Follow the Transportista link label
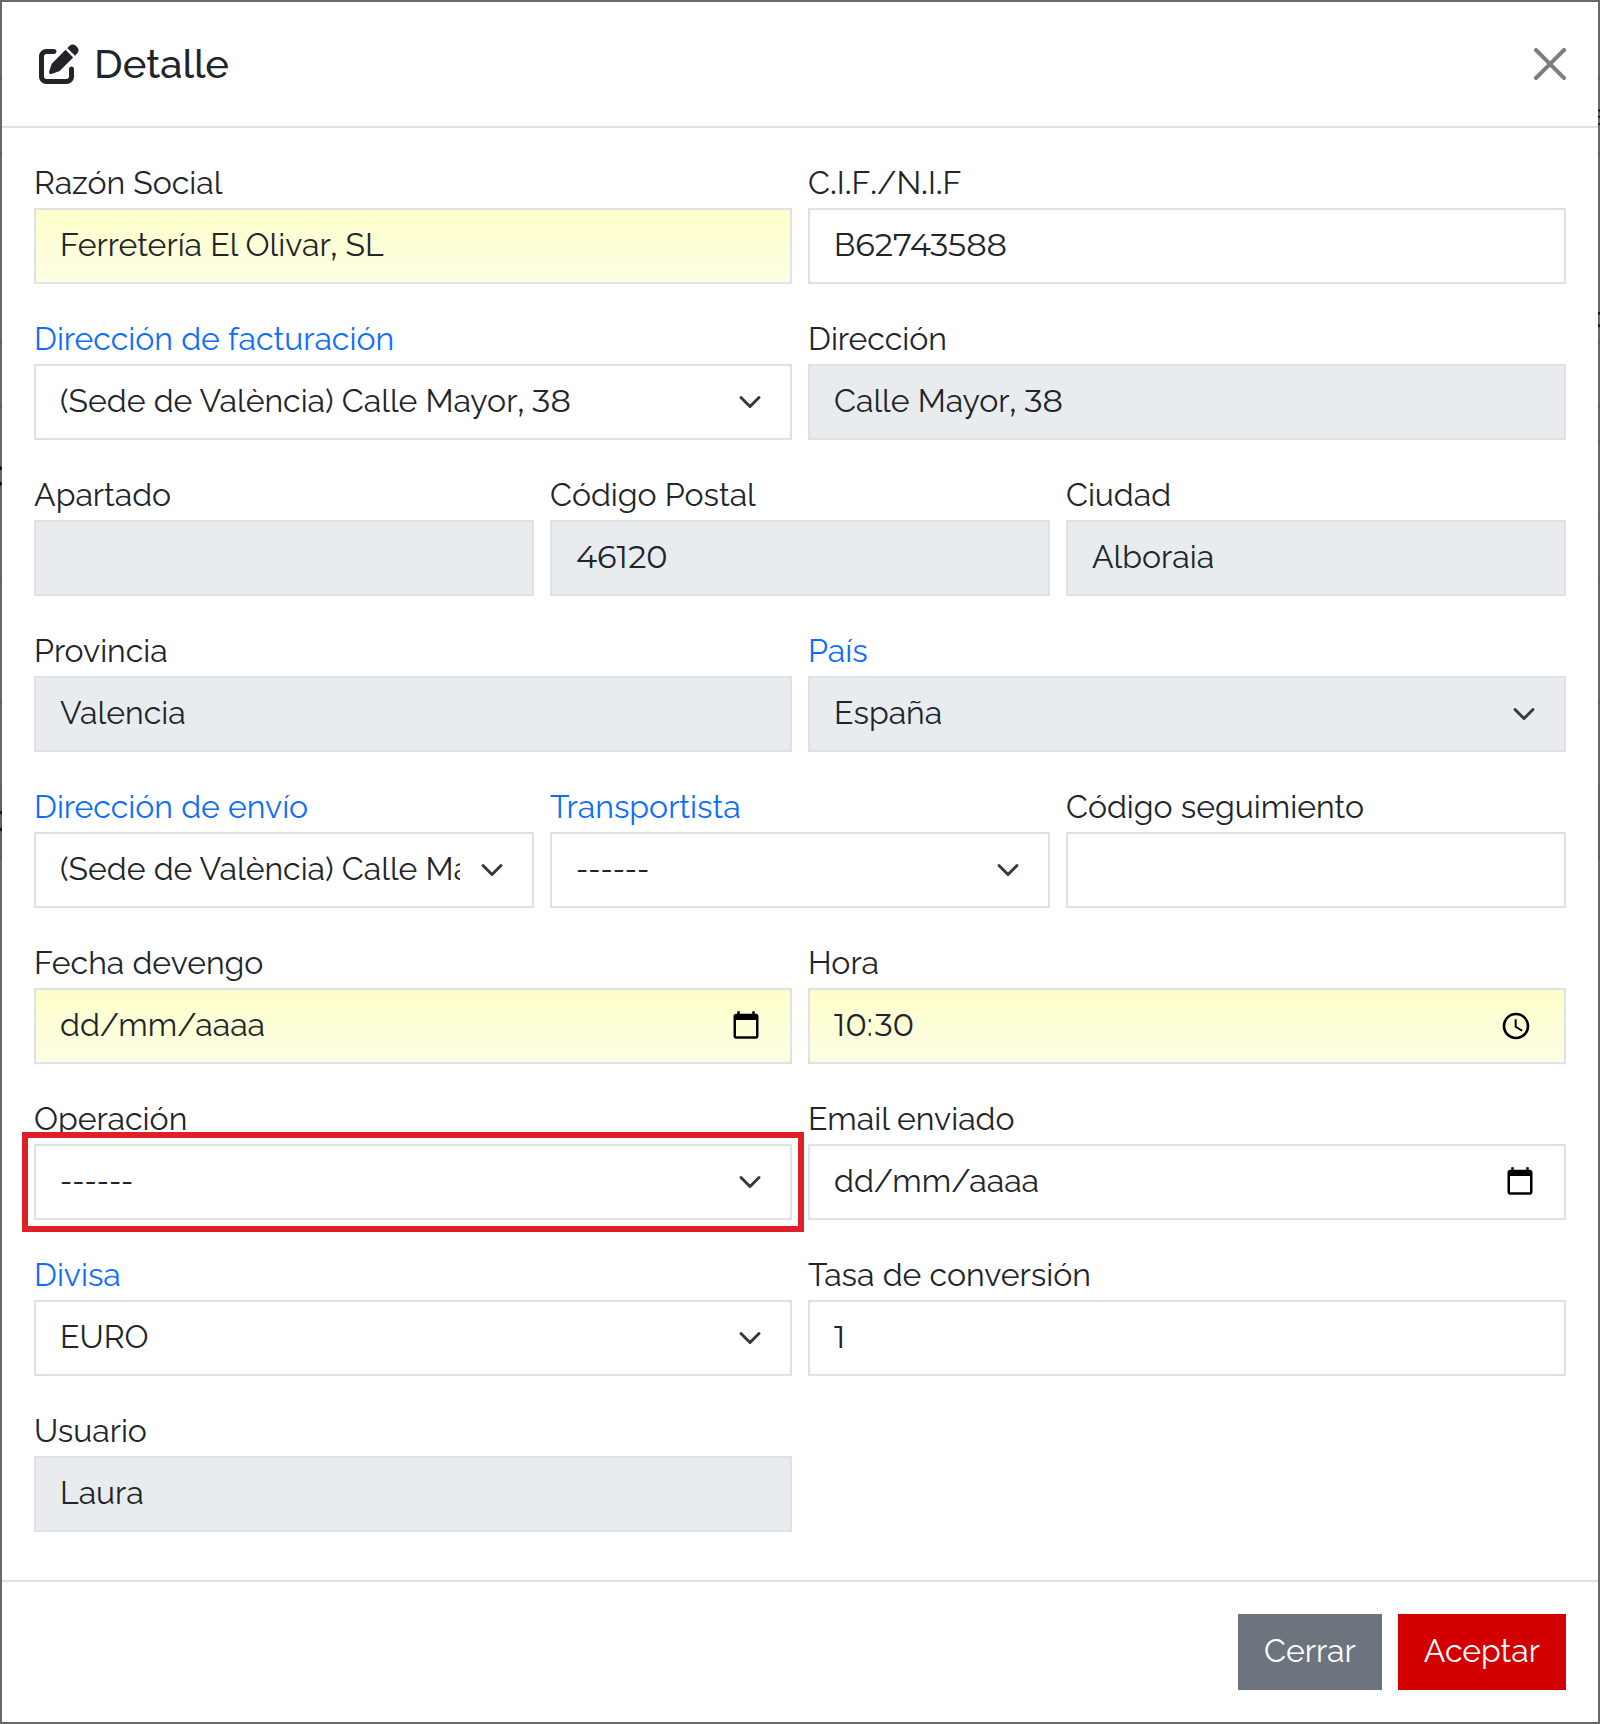The height and width of the screenshot is (1724, 1600). click(645, 807)
